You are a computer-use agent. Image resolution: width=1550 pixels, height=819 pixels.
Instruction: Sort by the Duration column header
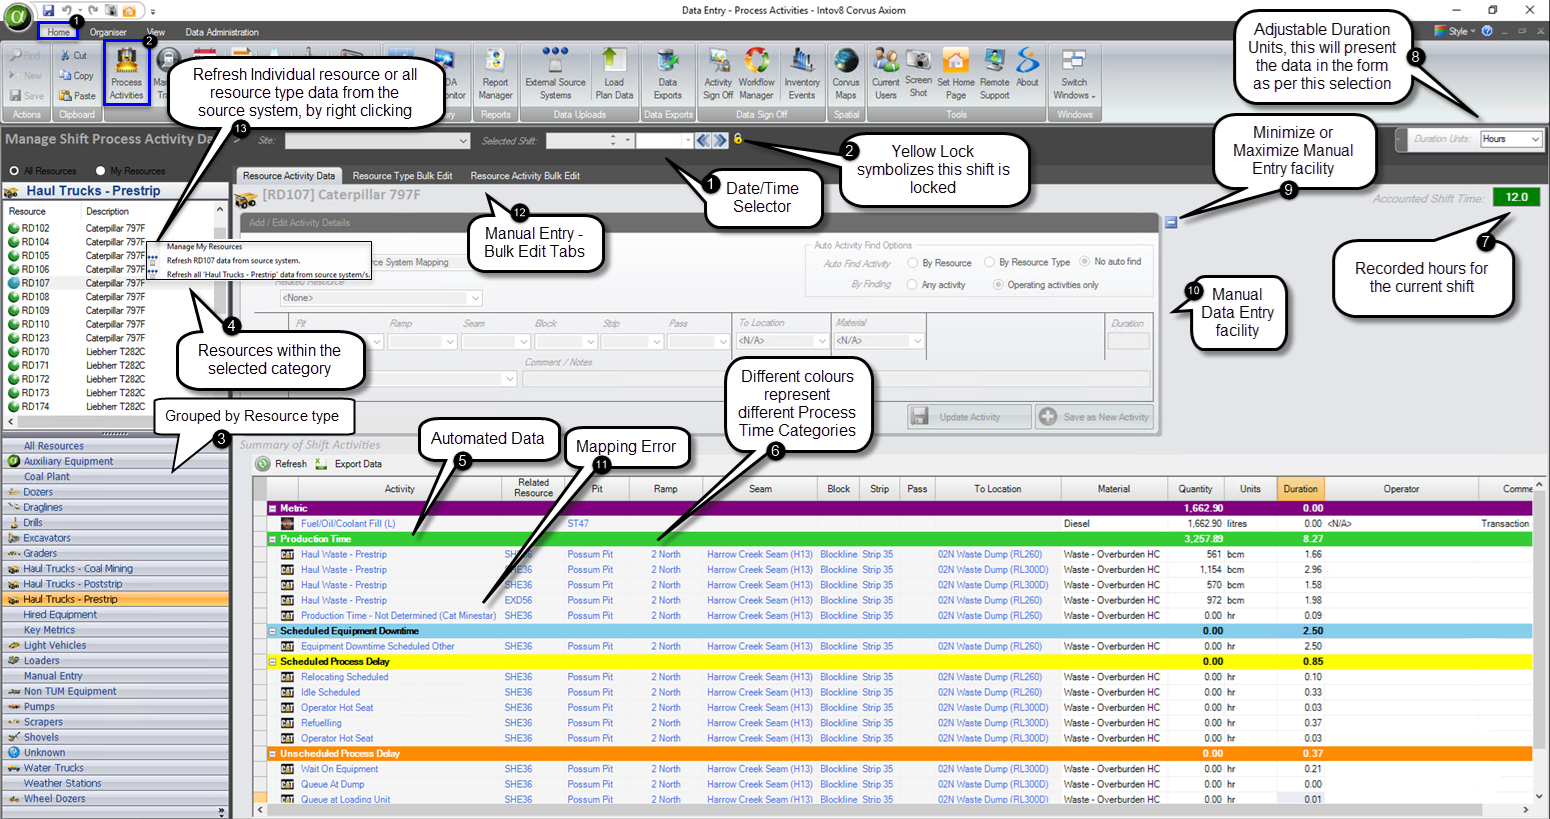click(x=1301, y=489)
